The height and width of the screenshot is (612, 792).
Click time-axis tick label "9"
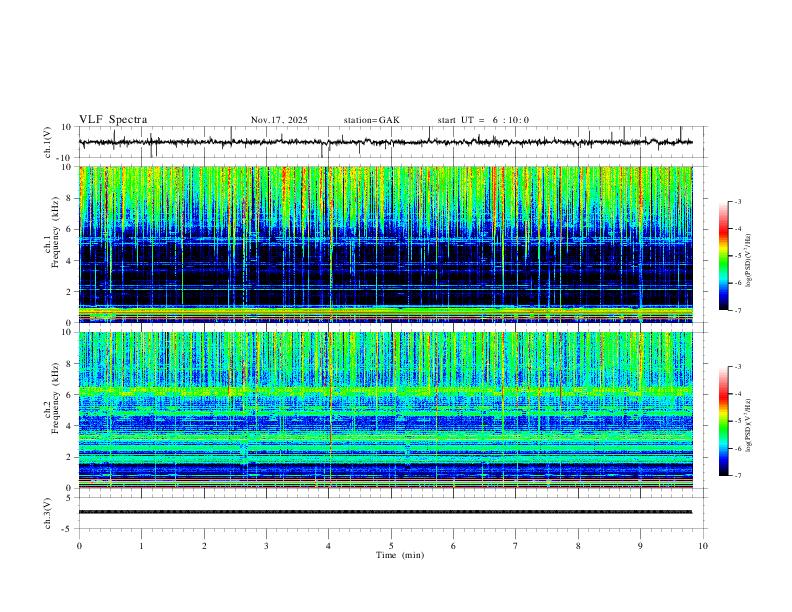tap(640, 546)
